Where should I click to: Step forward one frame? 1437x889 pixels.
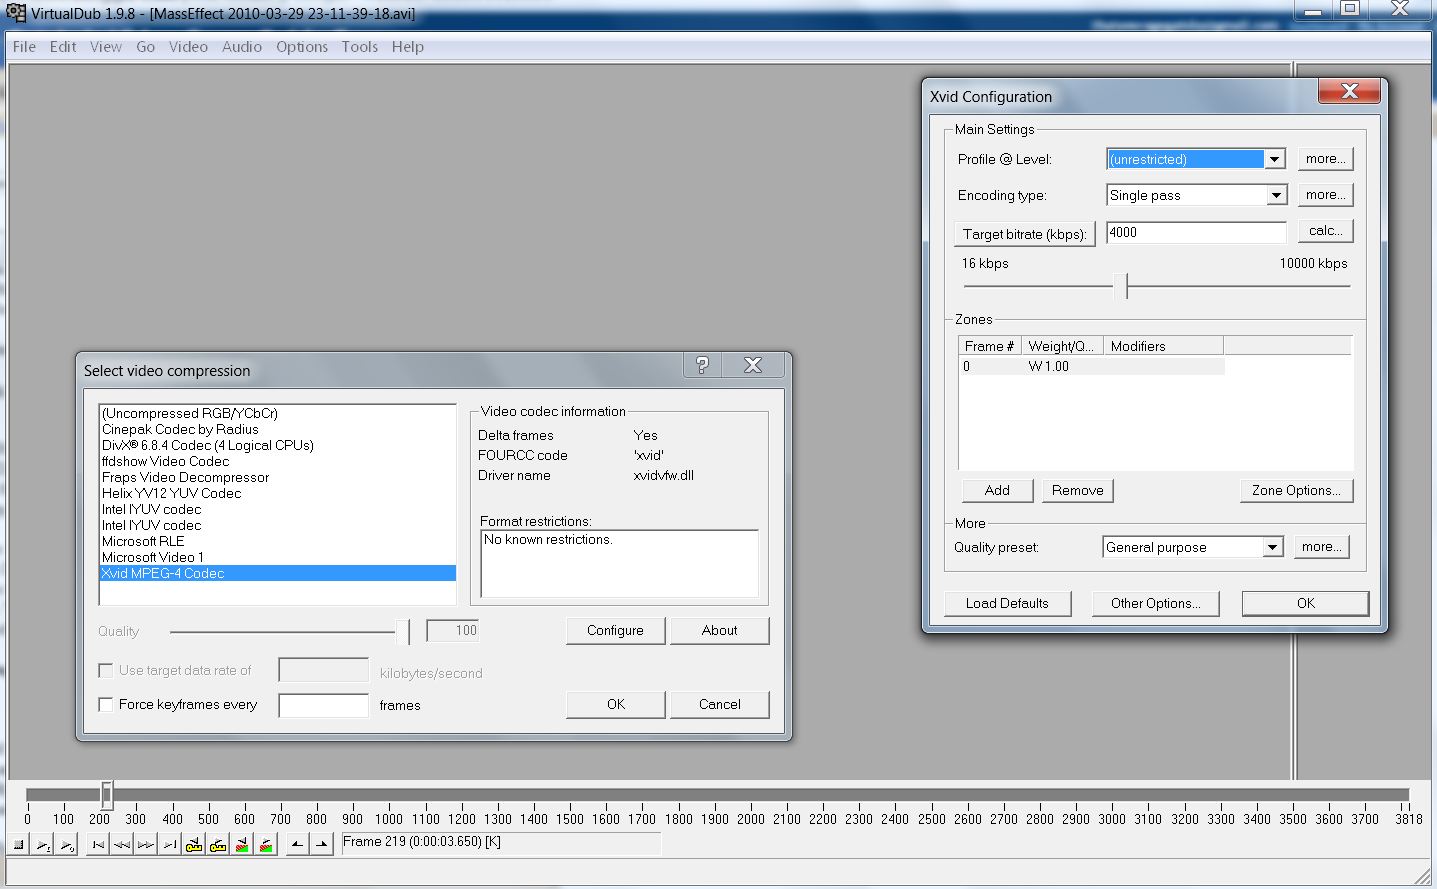point(146,845)
